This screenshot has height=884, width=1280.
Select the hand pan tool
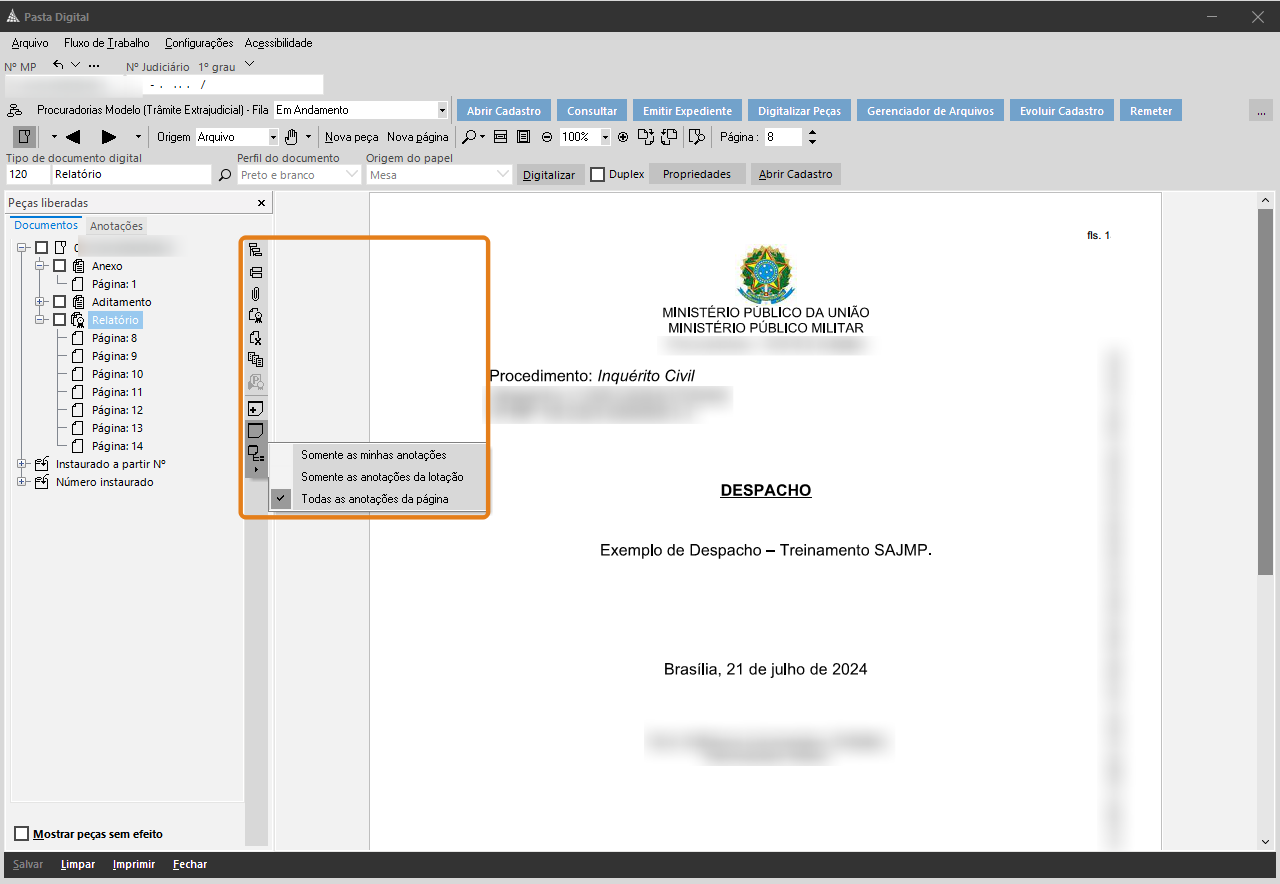pyautogui.click(x=291, y=137)
